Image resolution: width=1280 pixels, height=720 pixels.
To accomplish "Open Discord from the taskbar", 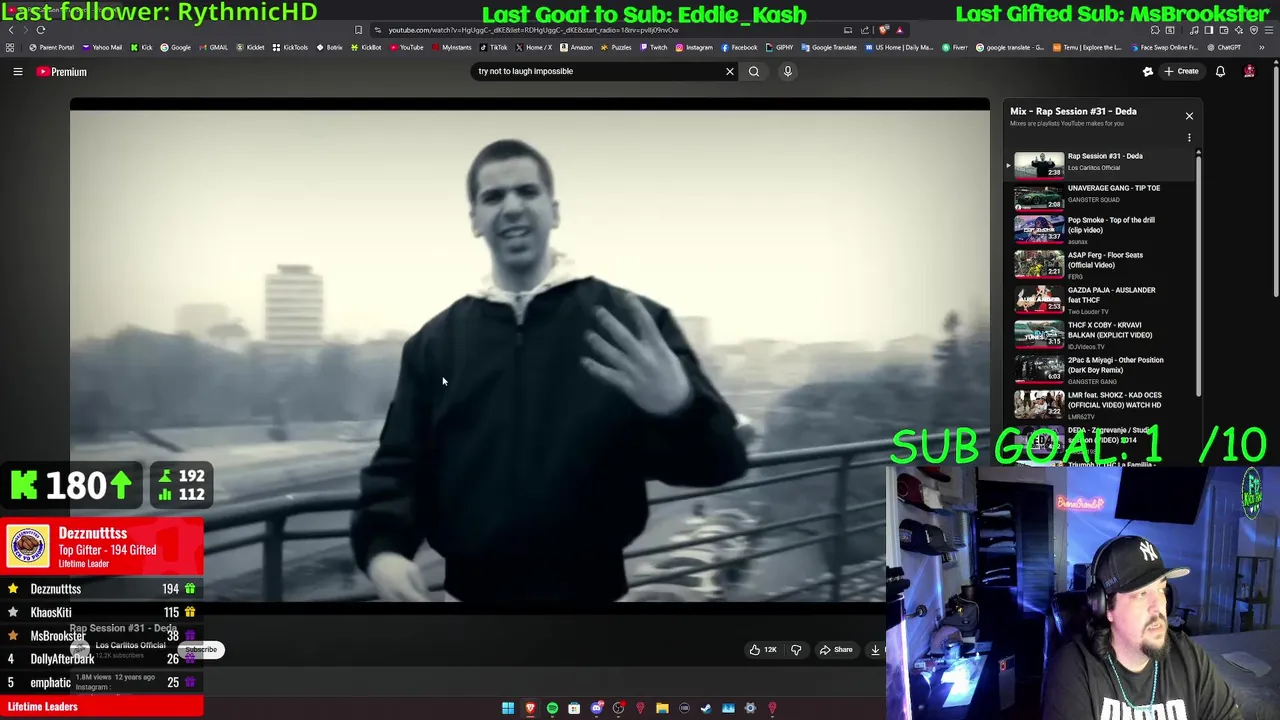I will point(596,708).
